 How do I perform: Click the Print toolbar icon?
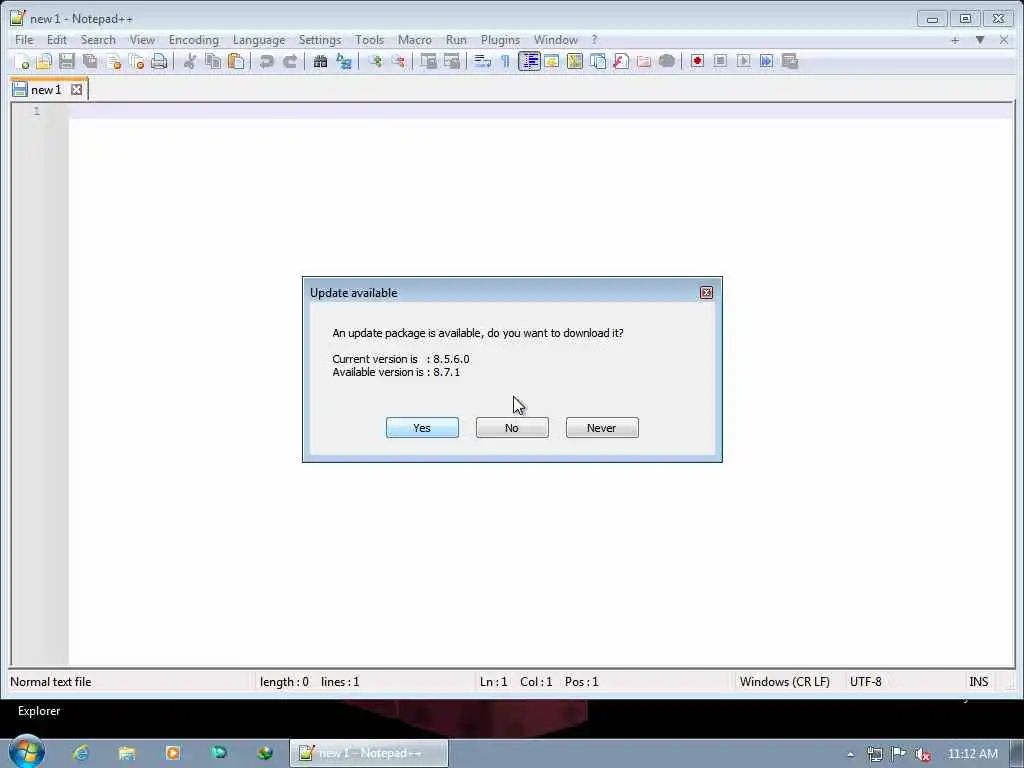pos(159,61)
